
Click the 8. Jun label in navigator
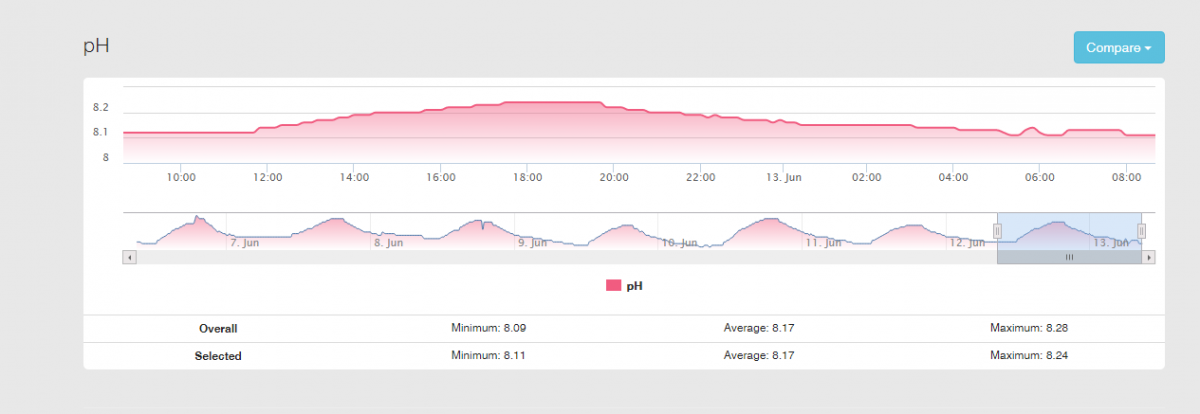point(388,243)
